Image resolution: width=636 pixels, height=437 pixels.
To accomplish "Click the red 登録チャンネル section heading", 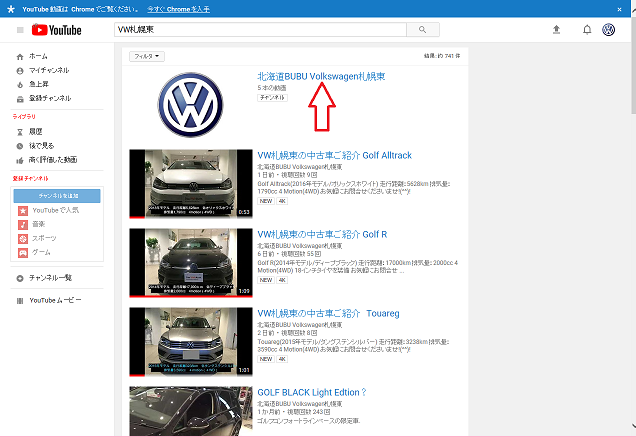I will click(30, 178).
